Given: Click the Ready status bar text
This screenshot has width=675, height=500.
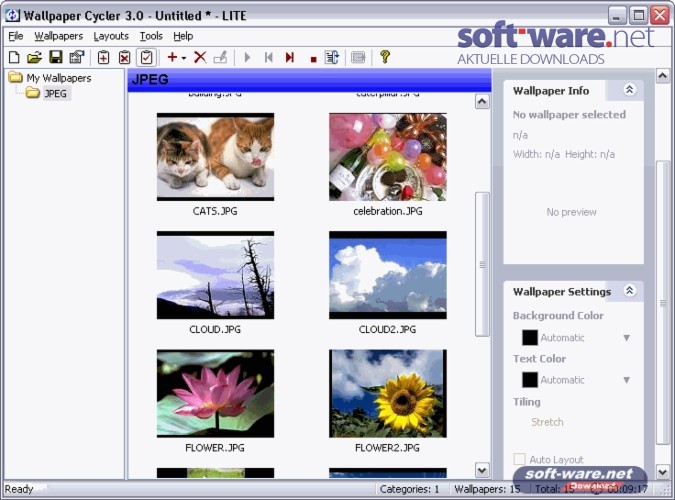Looking at the screenshot, I should click(19, 489).
